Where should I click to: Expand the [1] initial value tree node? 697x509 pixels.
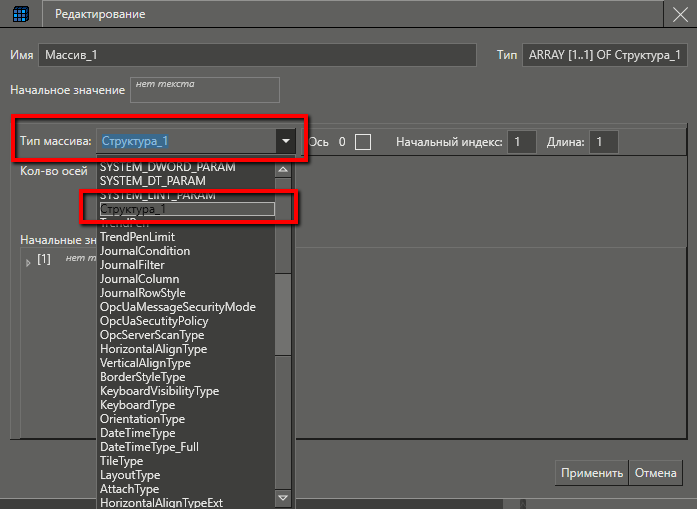tap(28, 261)
